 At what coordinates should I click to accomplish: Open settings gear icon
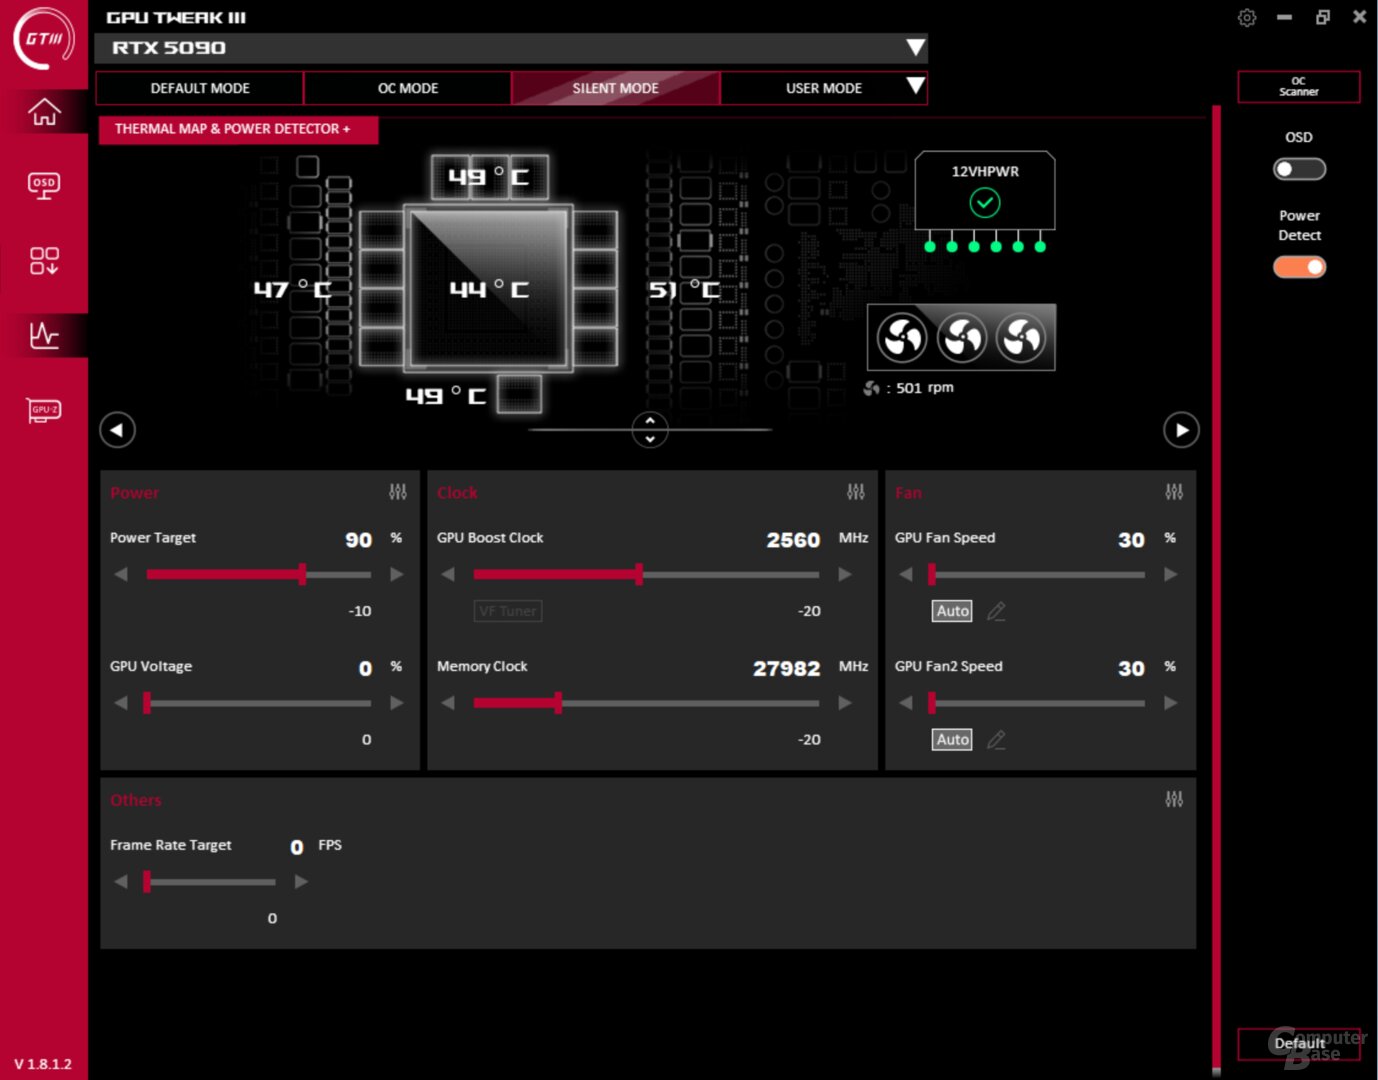pyautogui.click(x=1247, y=17)
